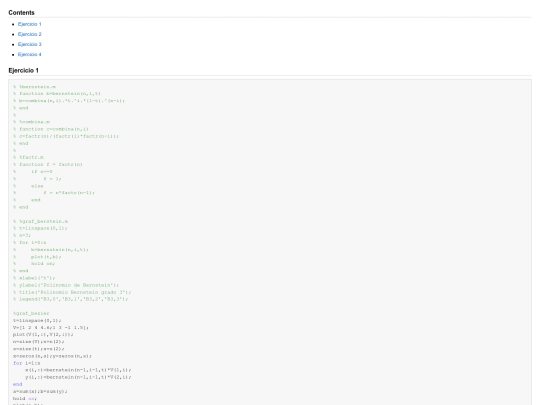Follow the Ejercicio 3 link
Viewport: 540px width, 405px height.
coord(30,44)
